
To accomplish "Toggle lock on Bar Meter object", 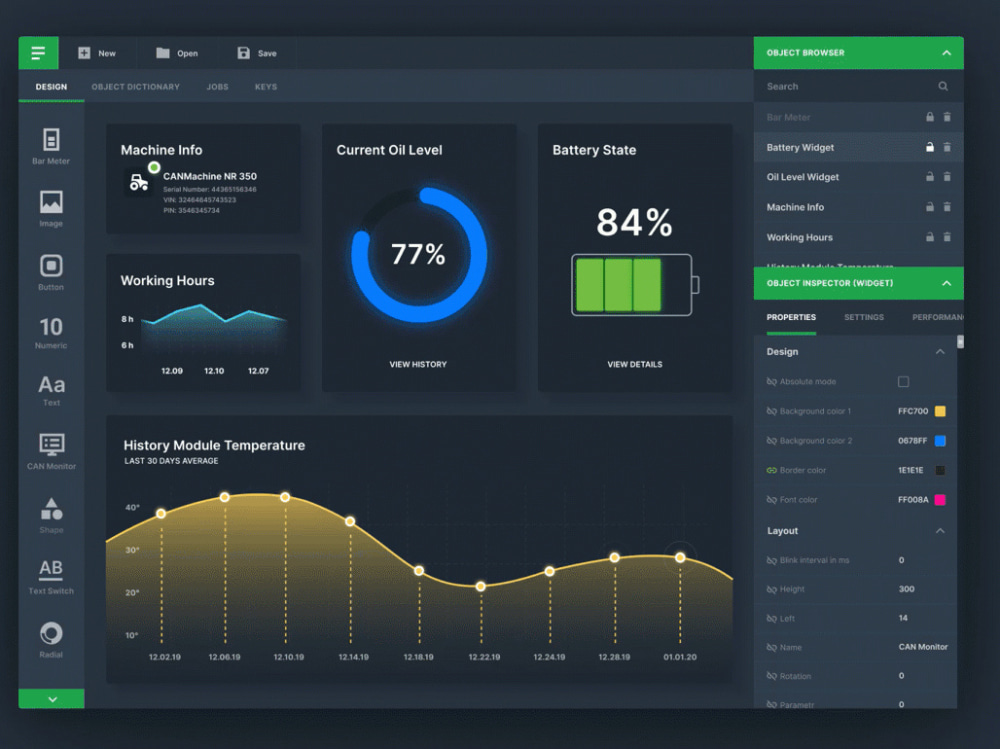I will pos(930,117).
